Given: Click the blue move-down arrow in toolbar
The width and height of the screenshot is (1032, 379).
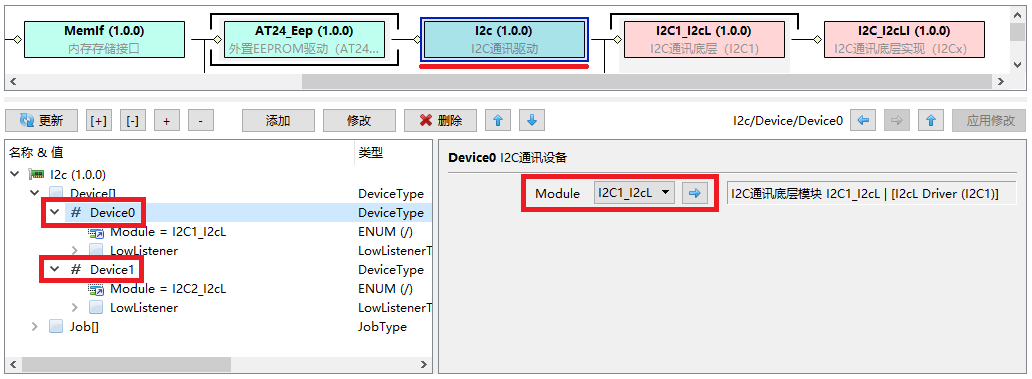Looking at the screenshot, I should tap(532, 120).
